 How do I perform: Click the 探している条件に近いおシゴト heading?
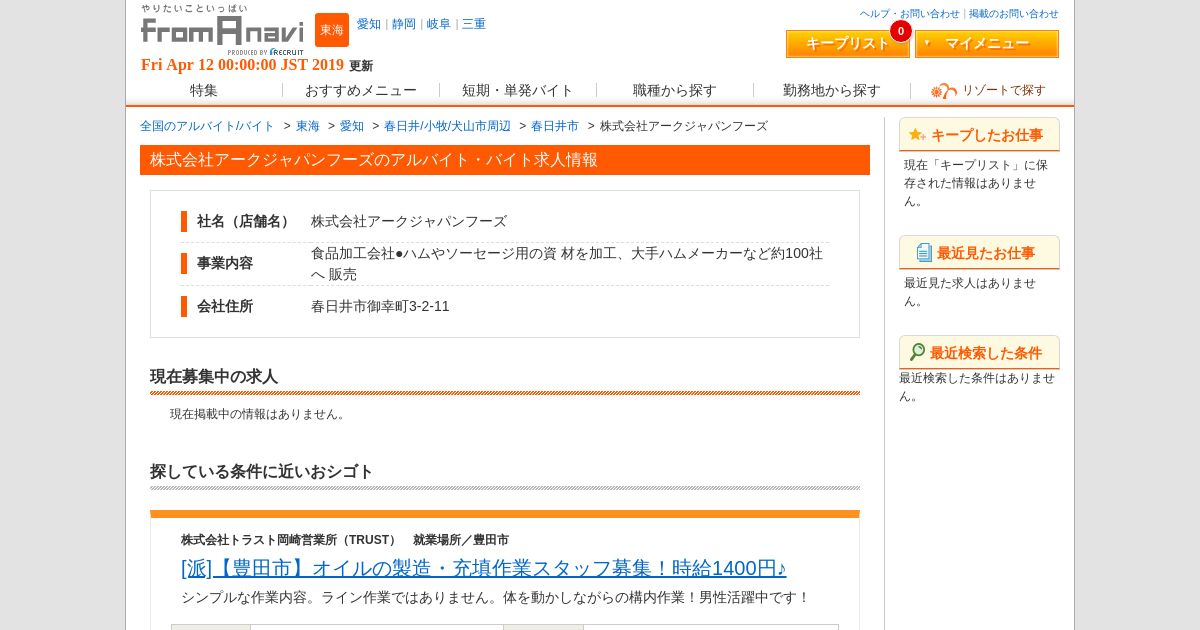coord(262,472)
